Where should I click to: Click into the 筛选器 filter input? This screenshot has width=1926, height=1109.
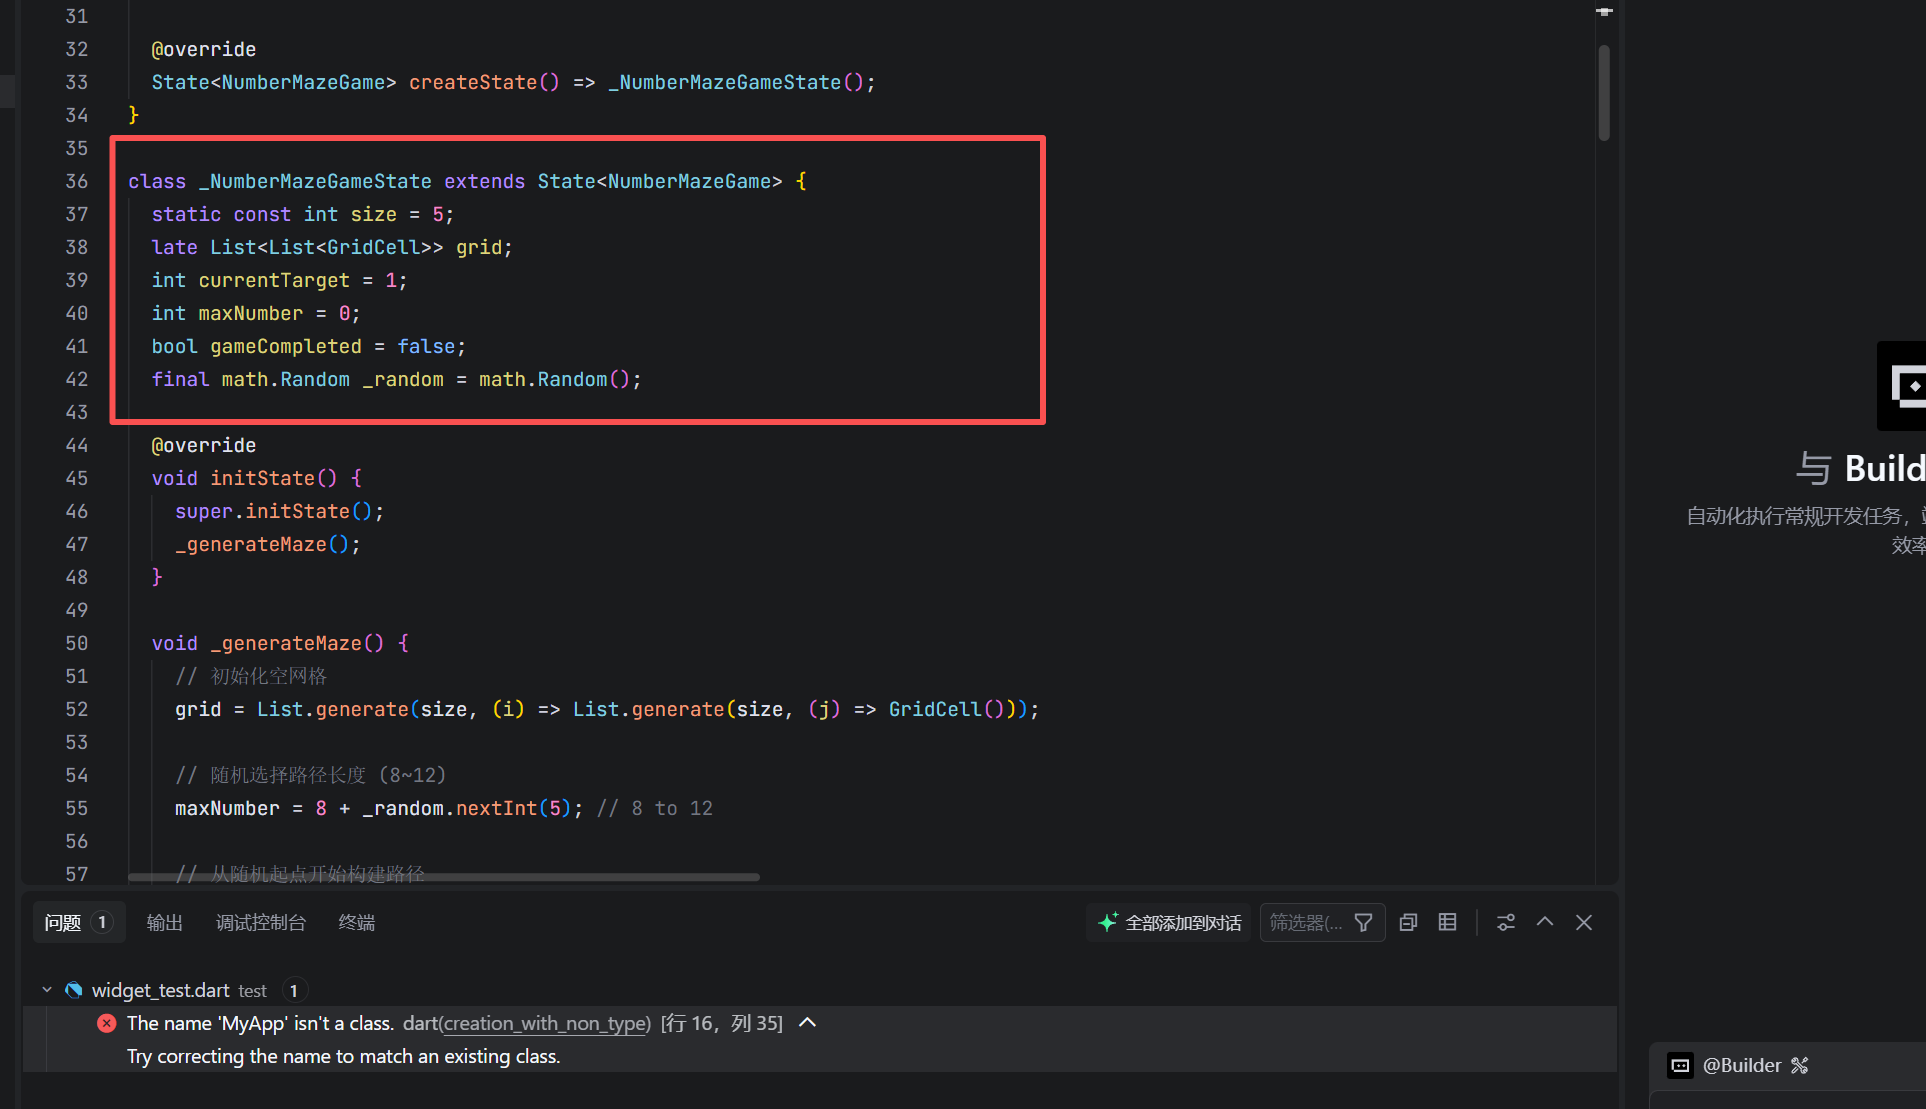[1305, 923]
